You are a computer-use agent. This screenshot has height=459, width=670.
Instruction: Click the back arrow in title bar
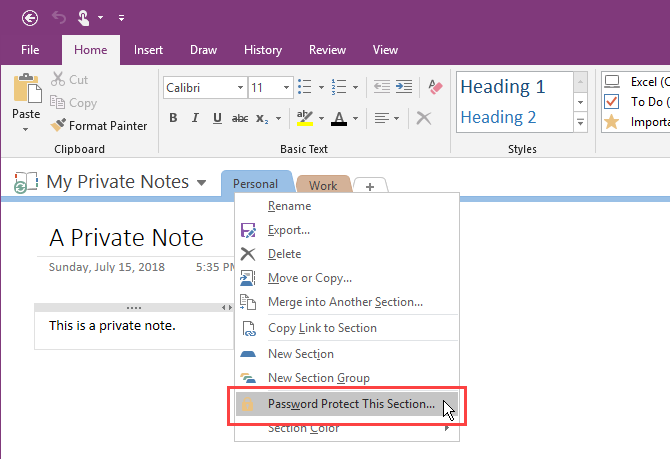(30, 17)
